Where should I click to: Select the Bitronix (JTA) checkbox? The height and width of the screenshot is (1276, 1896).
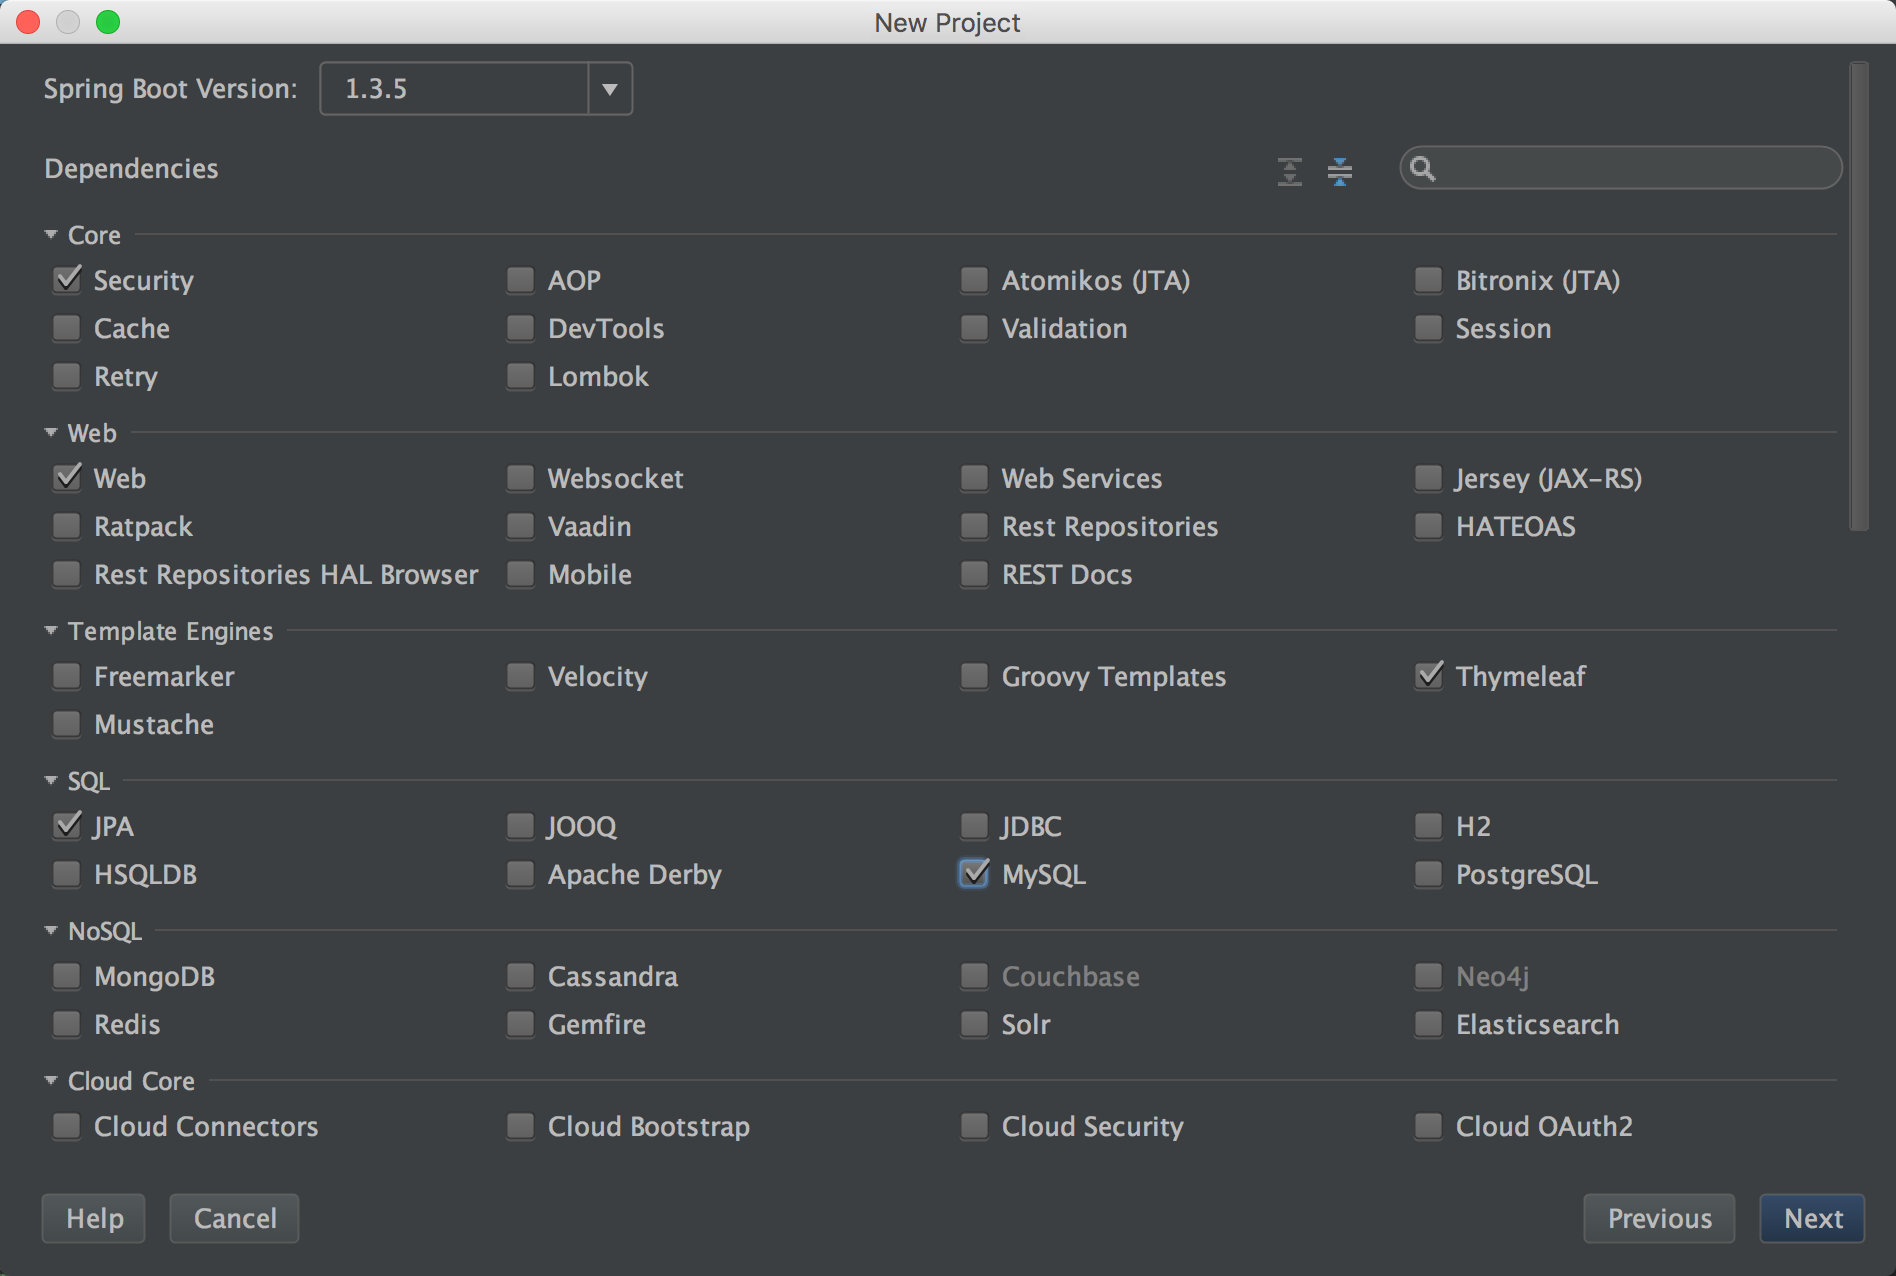(1428, 279)
